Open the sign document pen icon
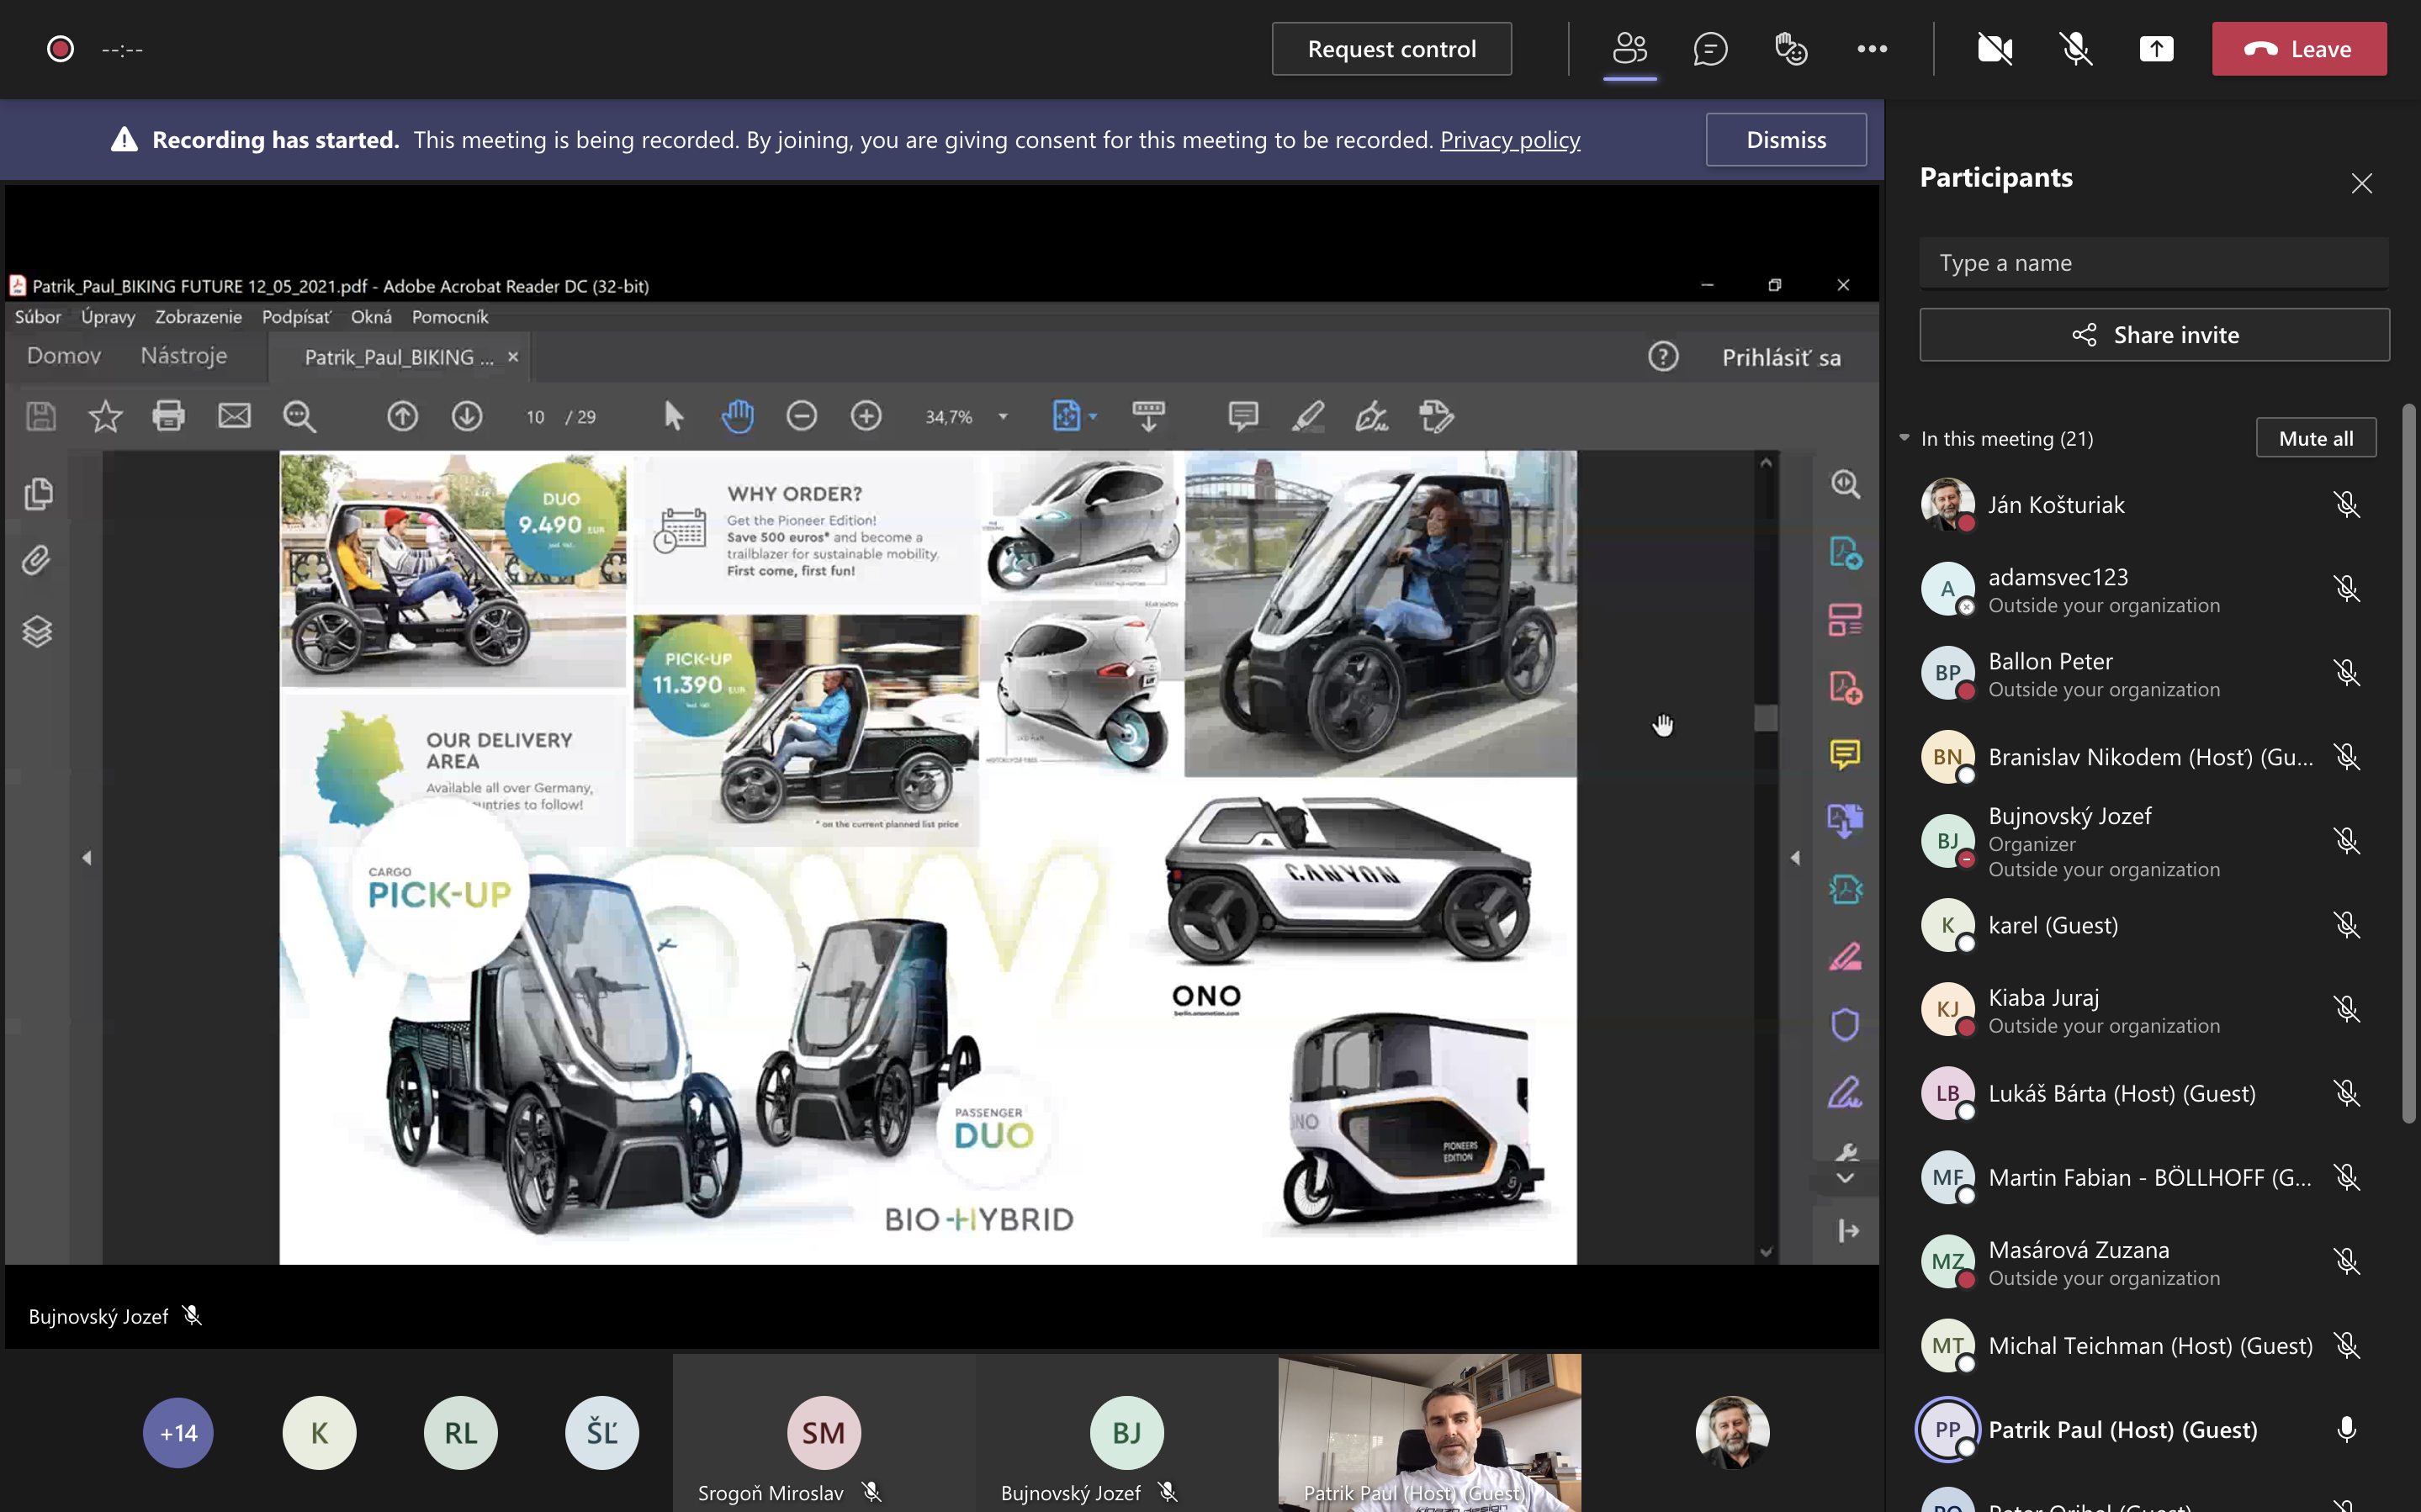 pyautogui.click(x=1372, y=416)
